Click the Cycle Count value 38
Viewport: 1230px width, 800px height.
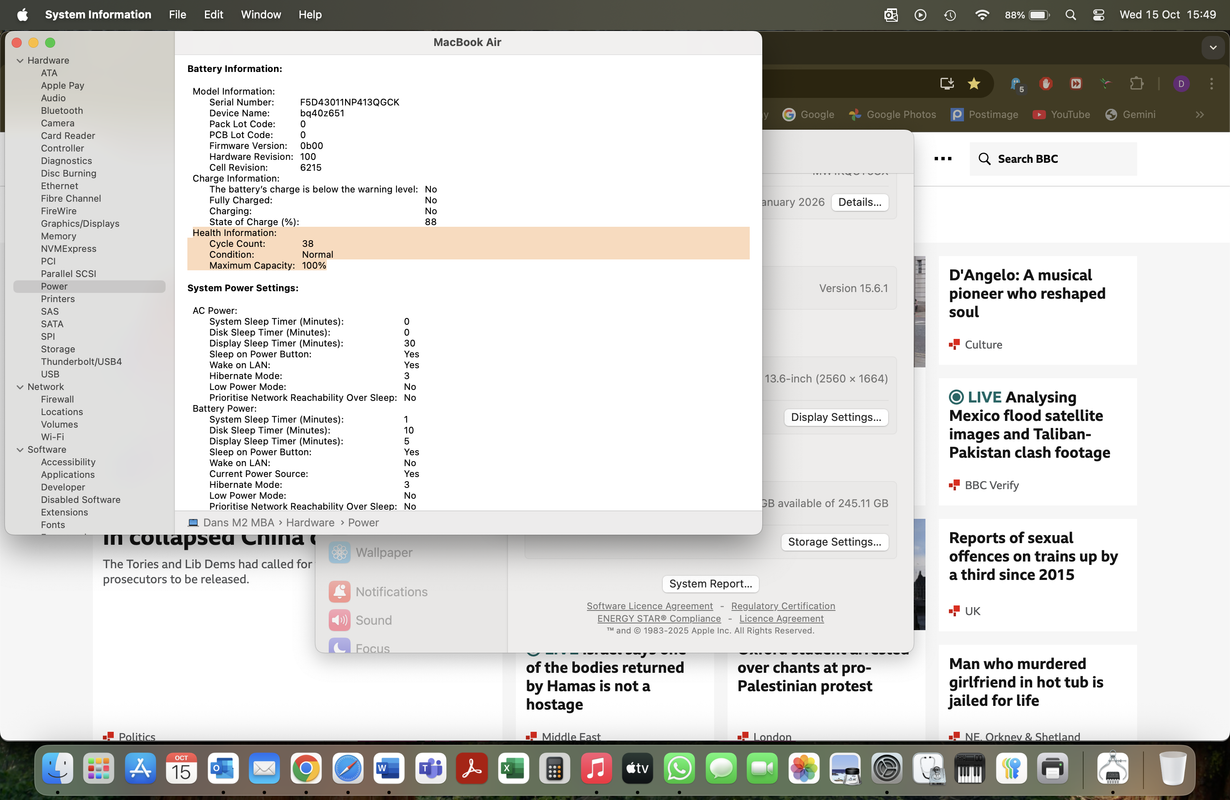308,244
